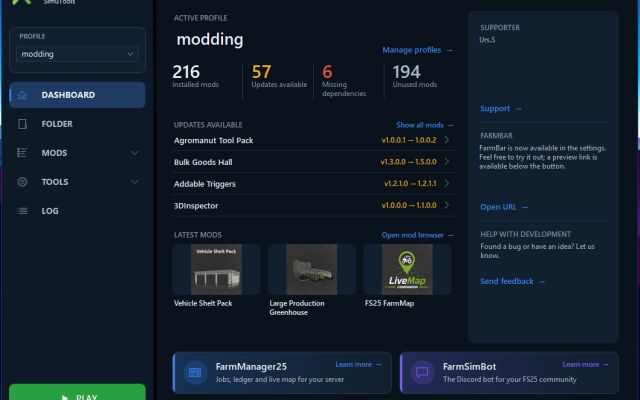Image resolution: width=640 pixels, height=400 pixels.
Task: Click version v1.0.0.1 → 1.0.0.2 text
Action: tap(409, 140)
